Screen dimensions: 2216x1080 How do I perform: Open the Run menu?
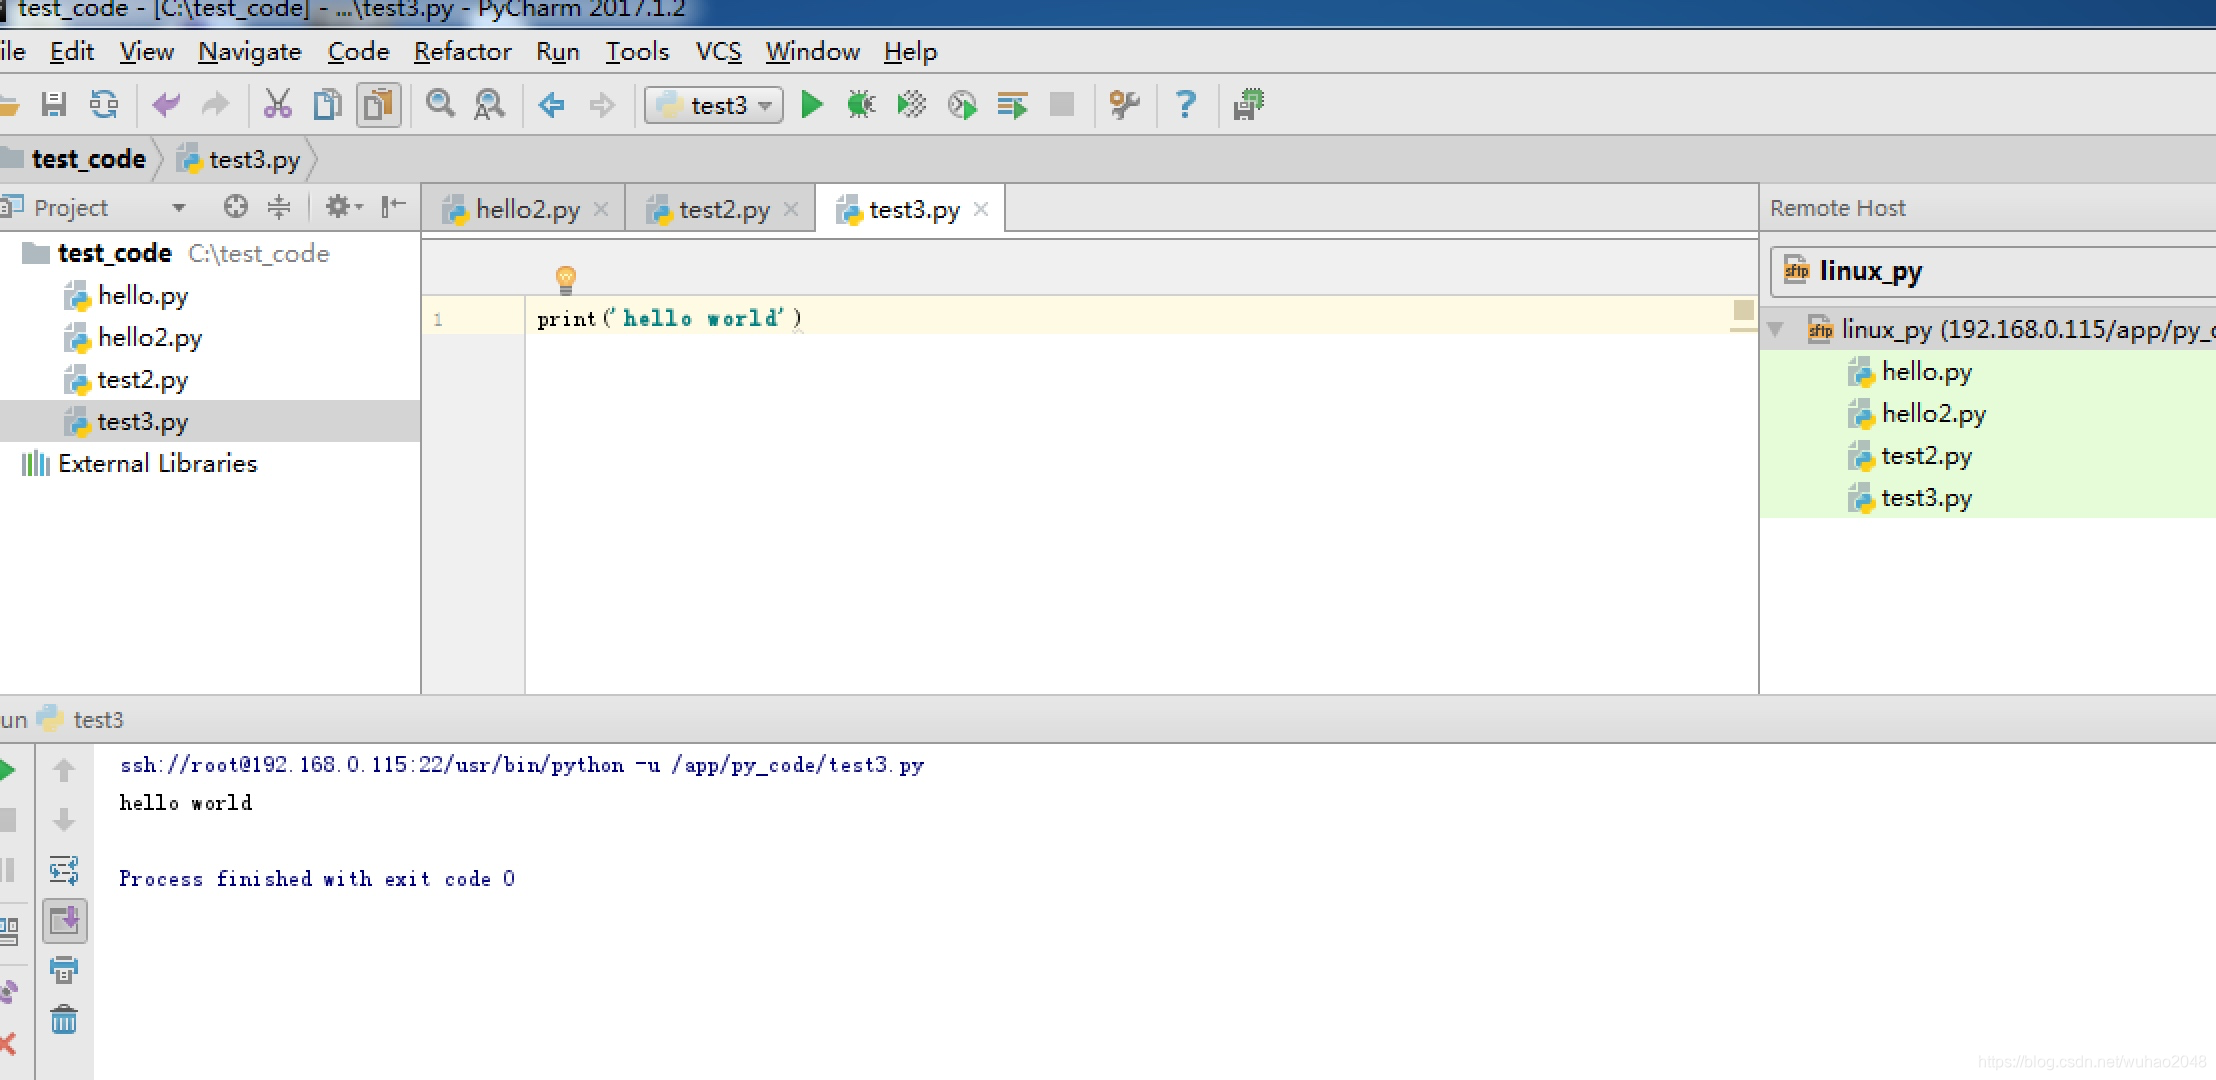558,51
